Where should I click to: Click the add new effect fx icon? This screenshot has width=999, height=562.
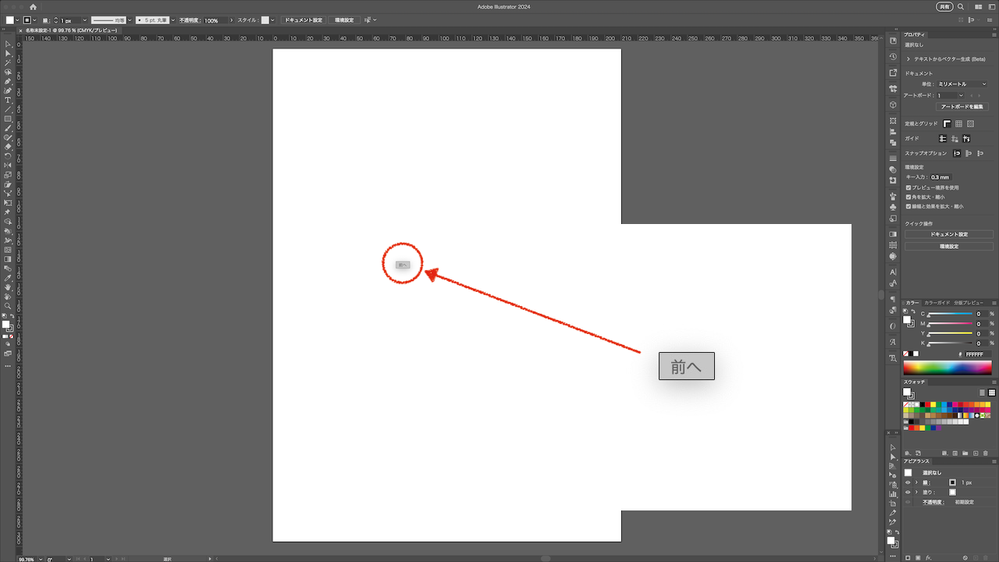(x=928, y=558)
